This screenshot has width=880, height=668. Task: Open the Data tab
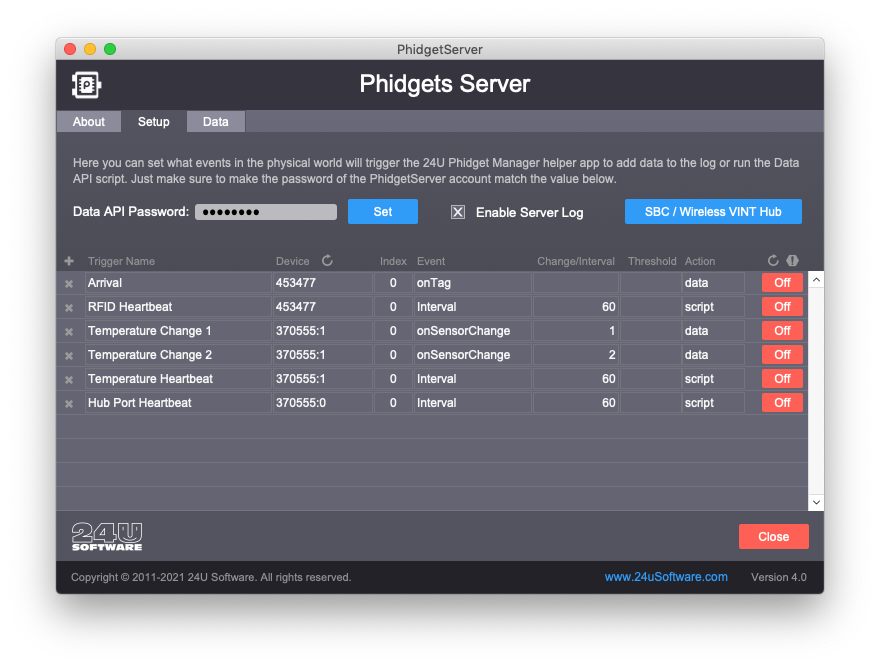pos(216,121)
